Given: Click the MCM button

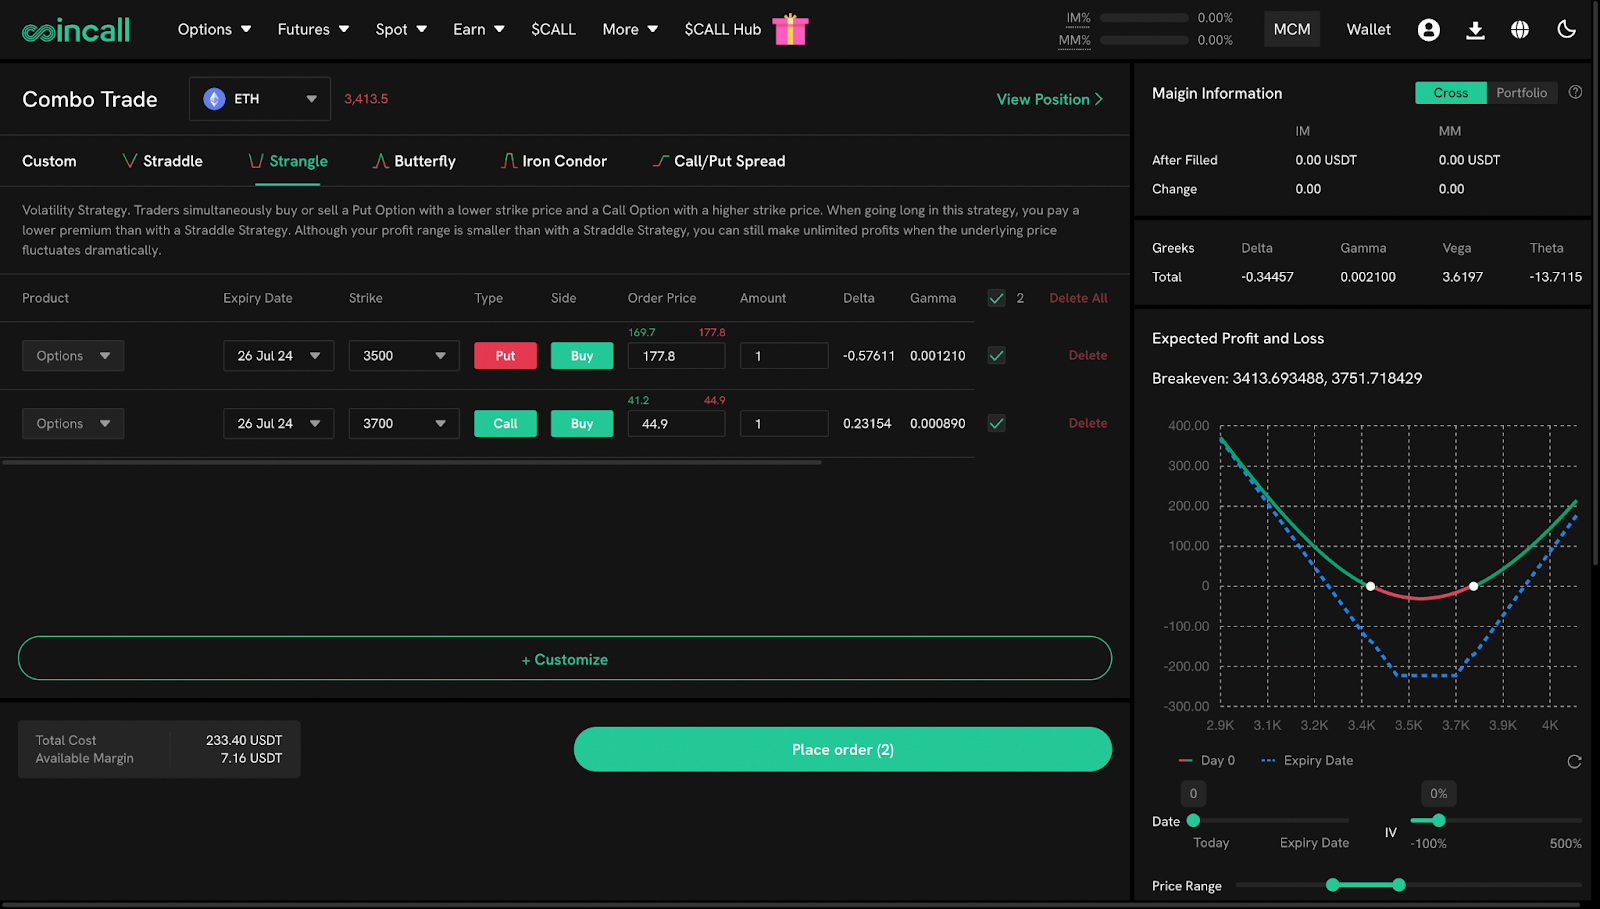Looking at the screenshot, I should [x=1292, y=29].
